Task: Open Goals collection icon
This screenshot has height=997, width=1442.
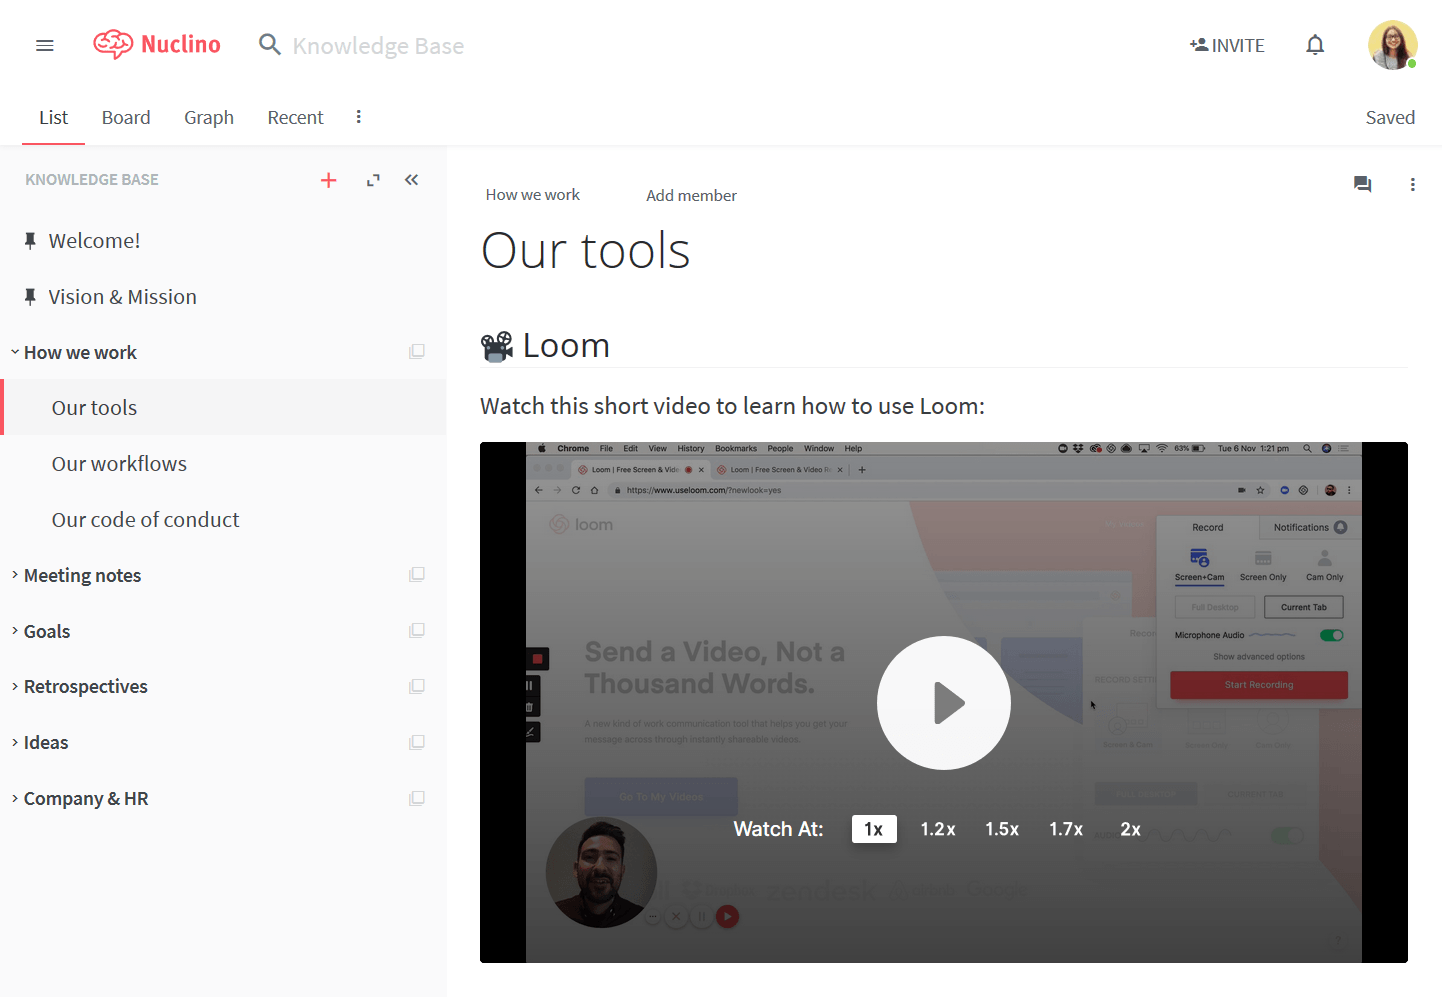Action: click(x=417, y=631)
